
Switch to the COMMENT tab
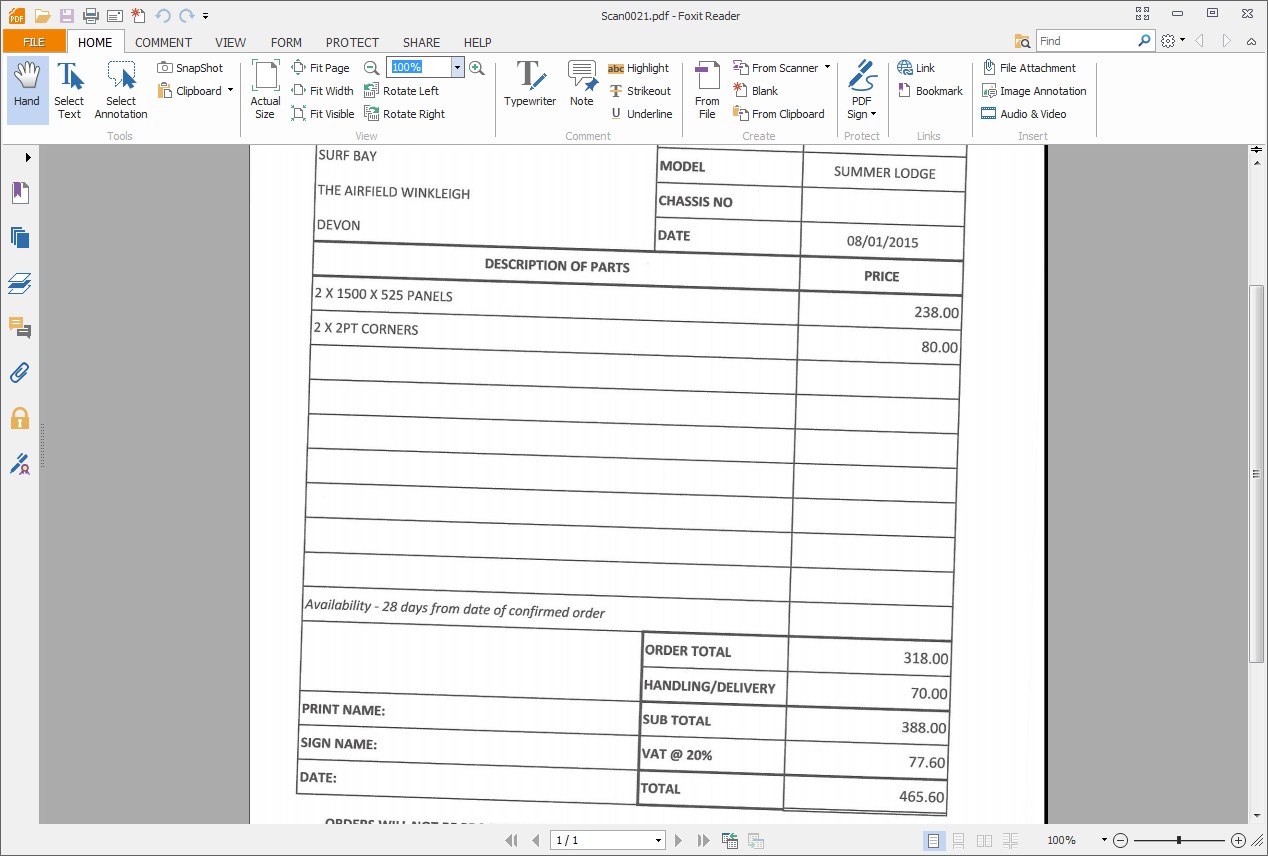(x=163, y=42)
